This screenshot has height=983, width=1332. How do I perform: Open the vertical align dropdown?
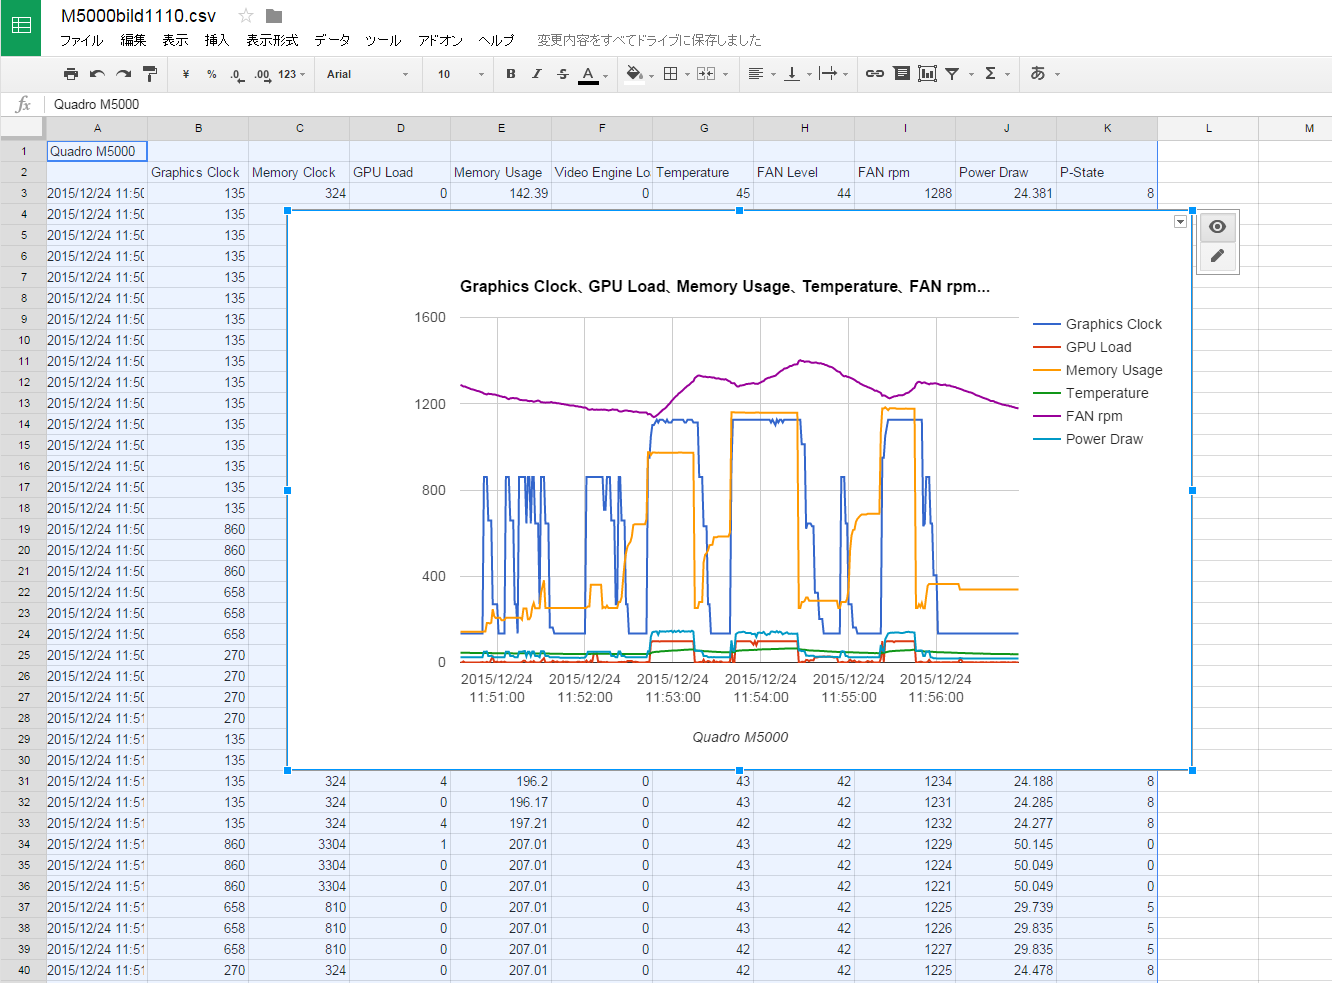tap(797, 74)
